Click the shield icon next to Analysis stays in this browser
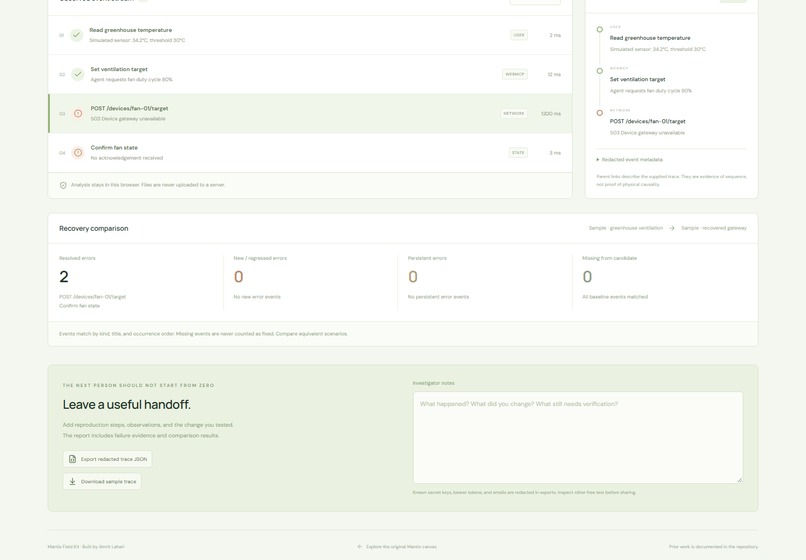 point(63,185)
